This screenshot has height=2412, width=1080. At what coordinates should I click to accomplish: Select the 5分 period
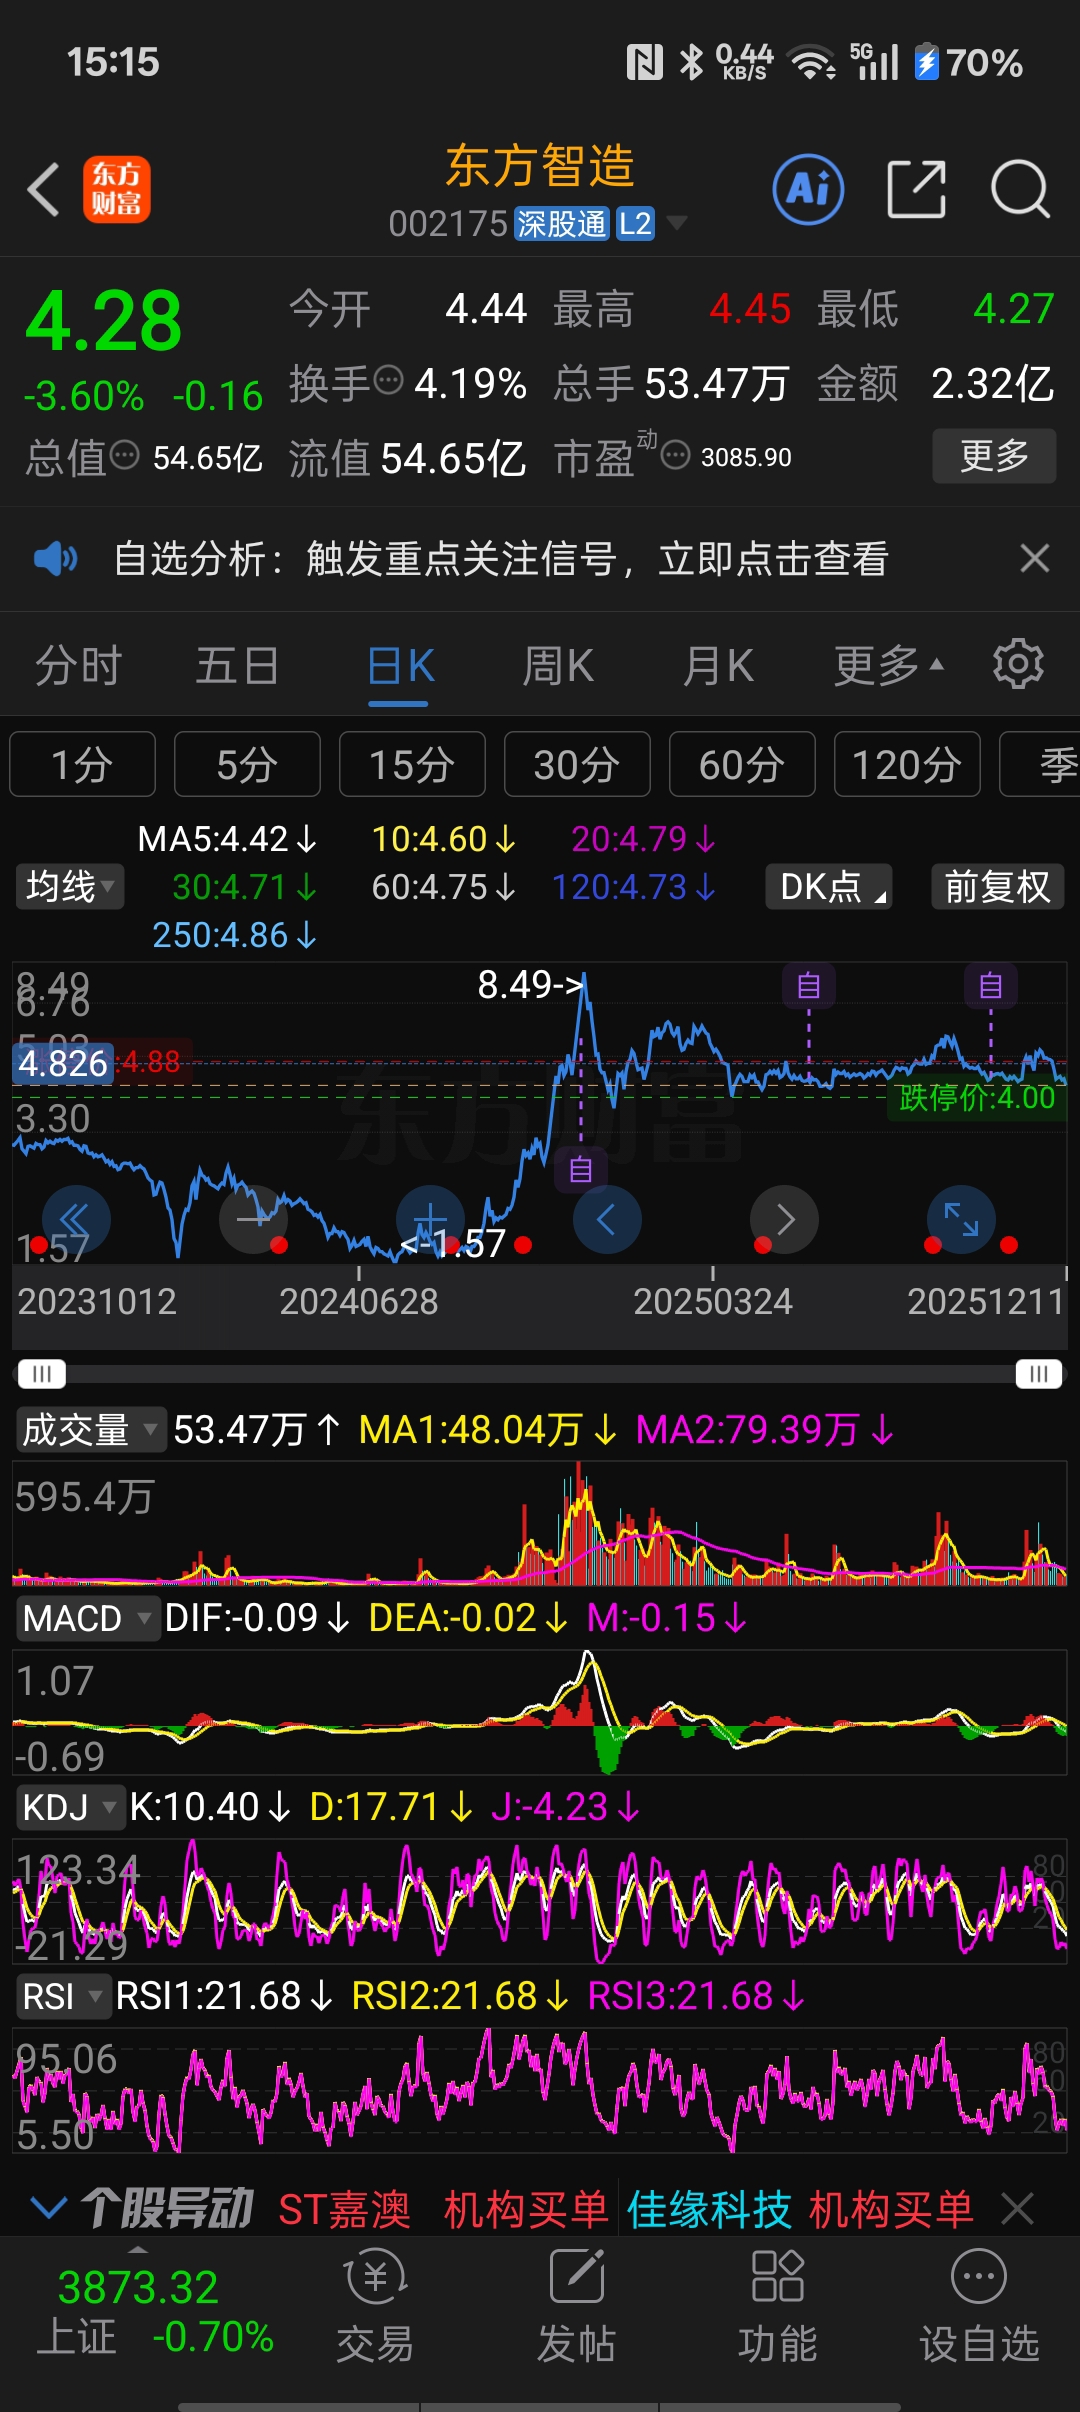click(x=247, y=764)
